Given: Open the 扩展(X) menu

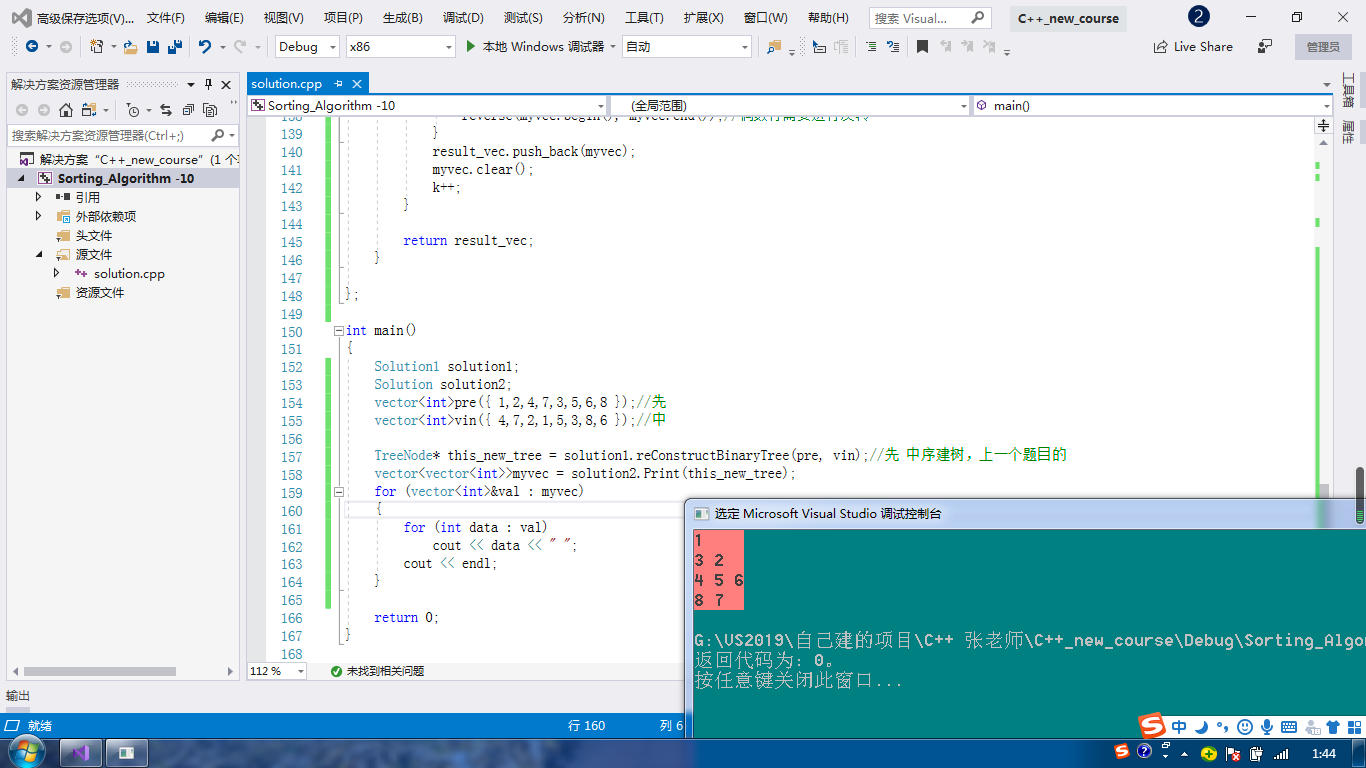Looking at the screenshot, I should coord(703,18).
